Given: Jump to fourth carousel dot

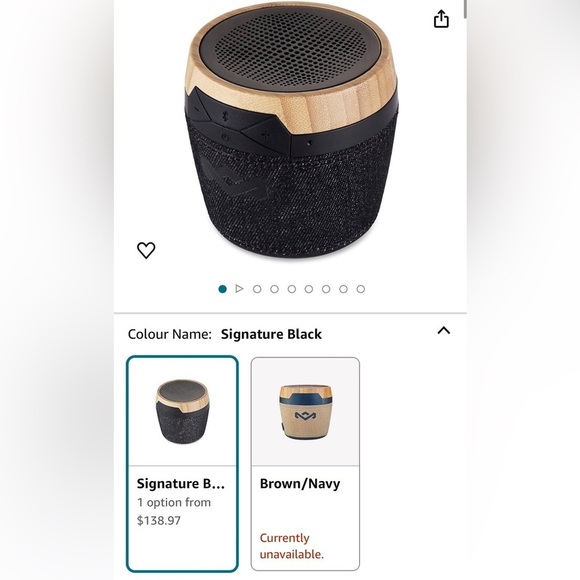Looking at the screenshot, I should (274, 289).
